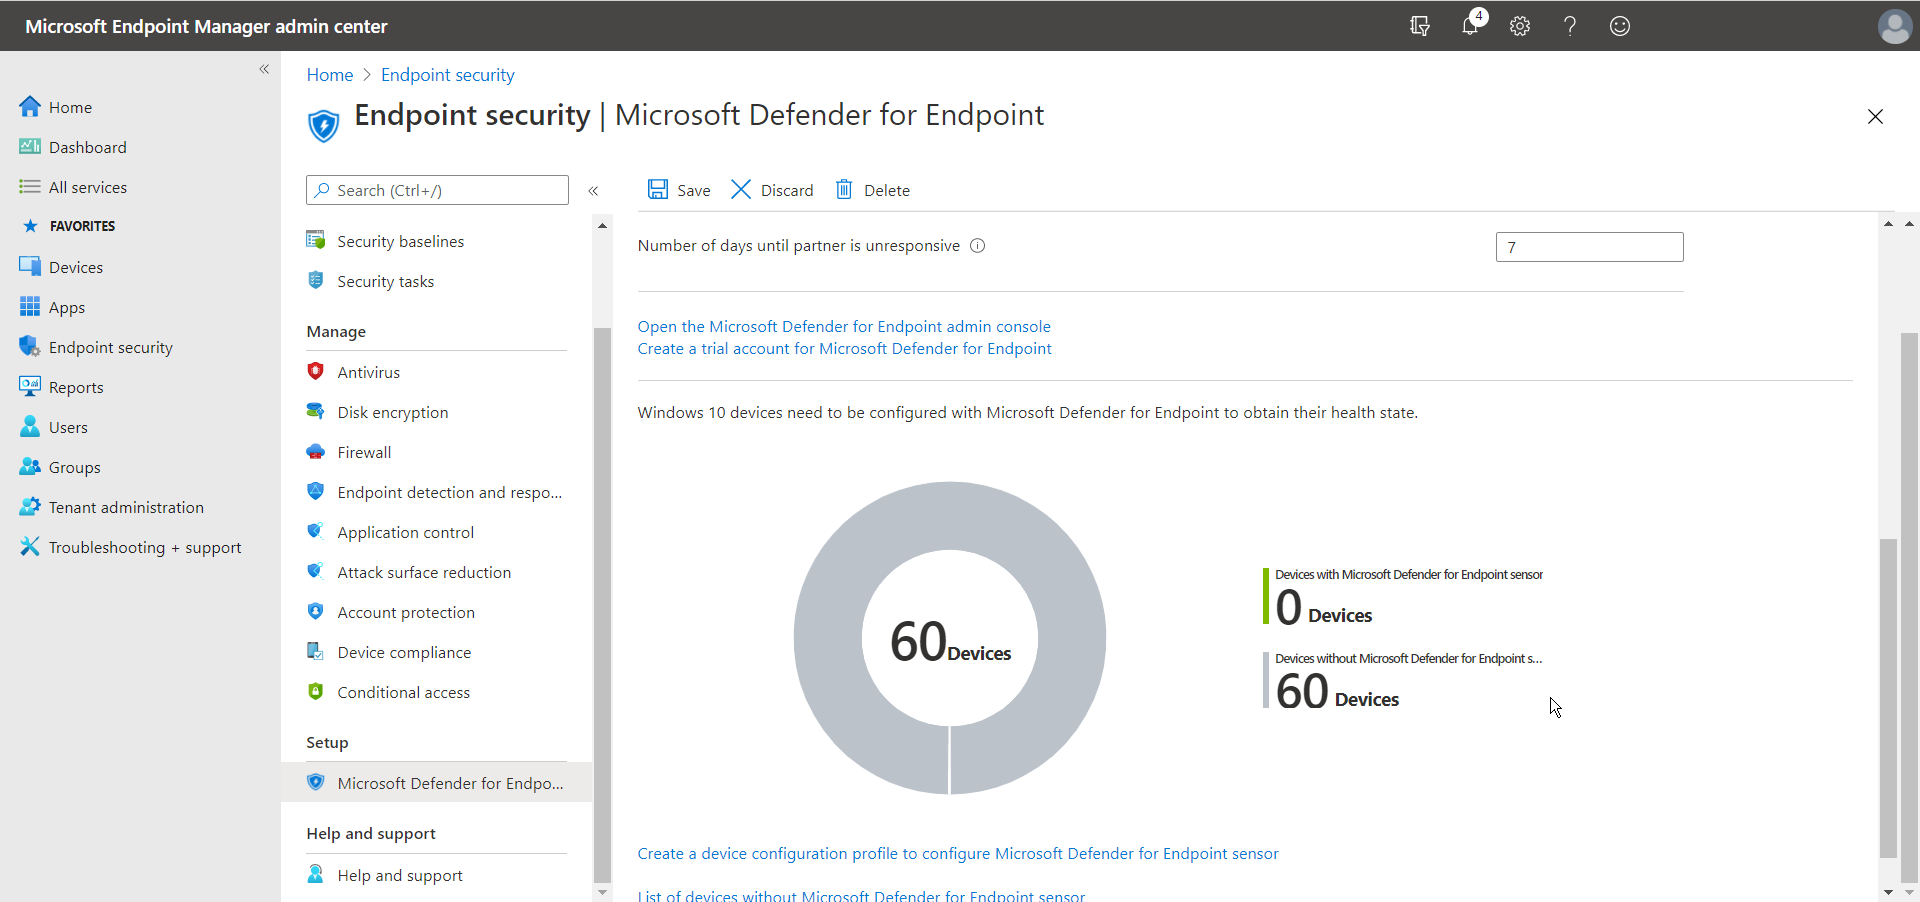Click List of devices without sensor link
1920x902 pixels.
point(861,896)
